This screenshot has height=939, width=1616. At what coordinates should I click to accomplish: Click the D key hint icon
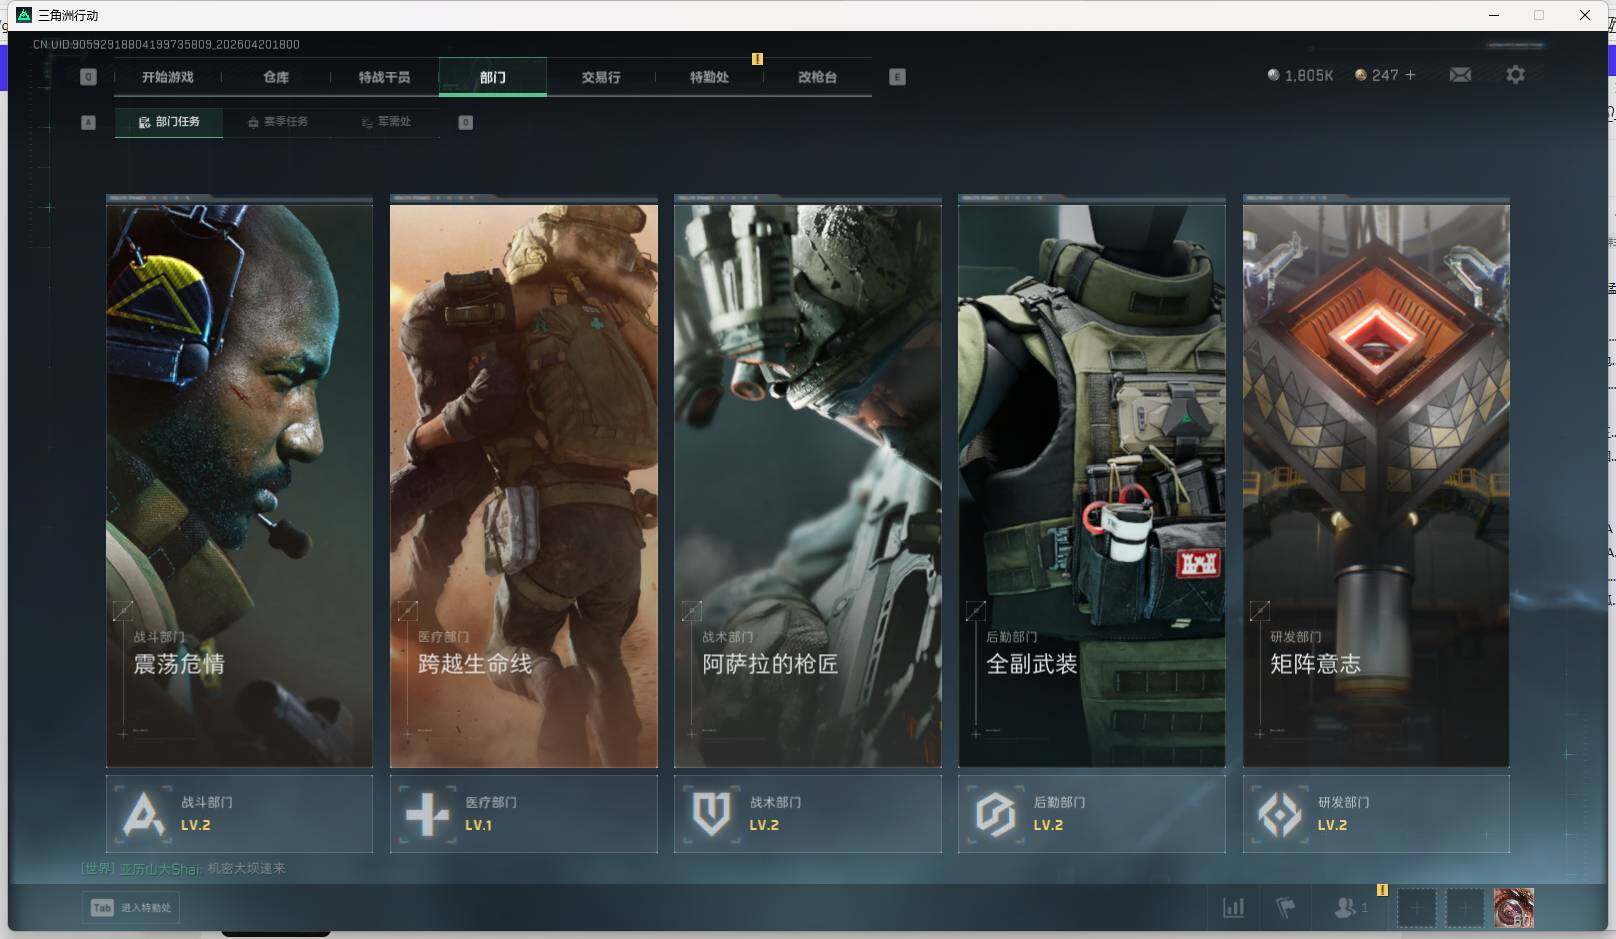click(x=465, y=122)
